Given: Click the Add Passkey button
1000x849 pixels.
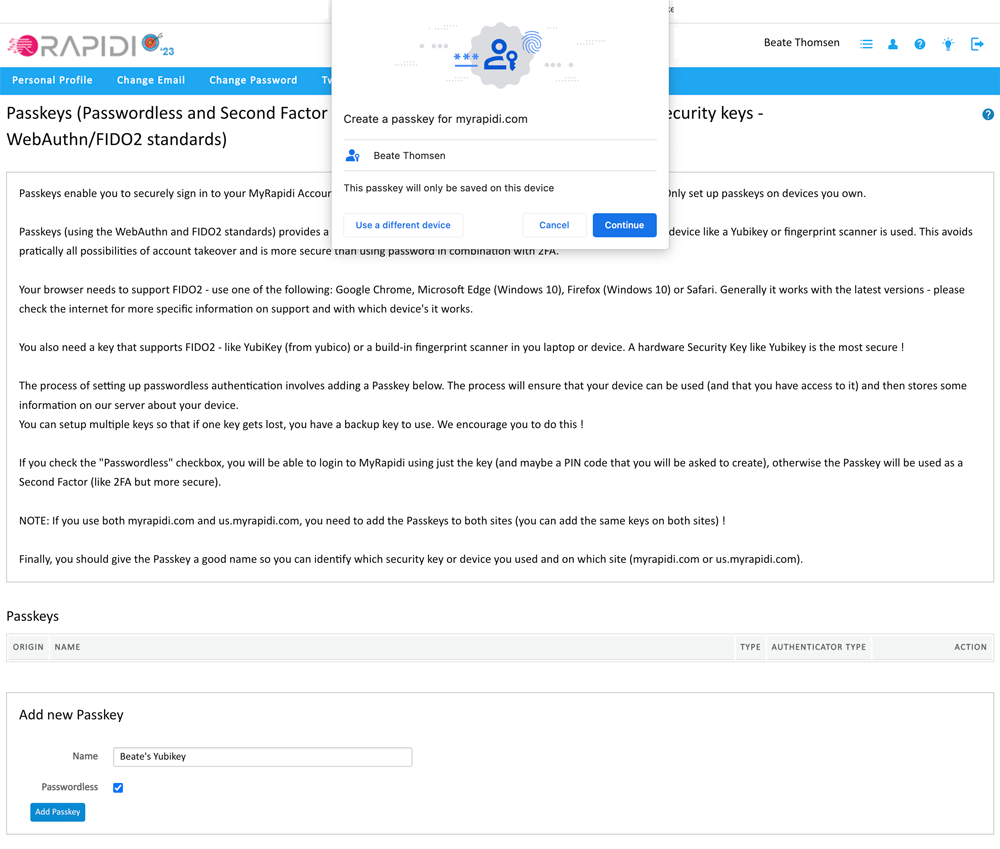Looking at the screenshot, I should coord(57,811).
